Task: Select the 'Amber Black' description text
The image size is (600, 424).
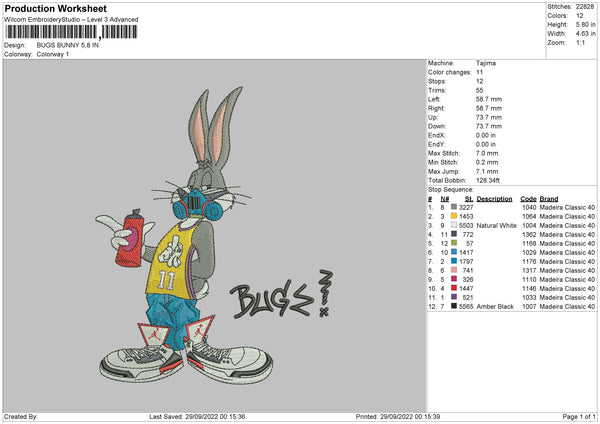Action: point(495,307)
